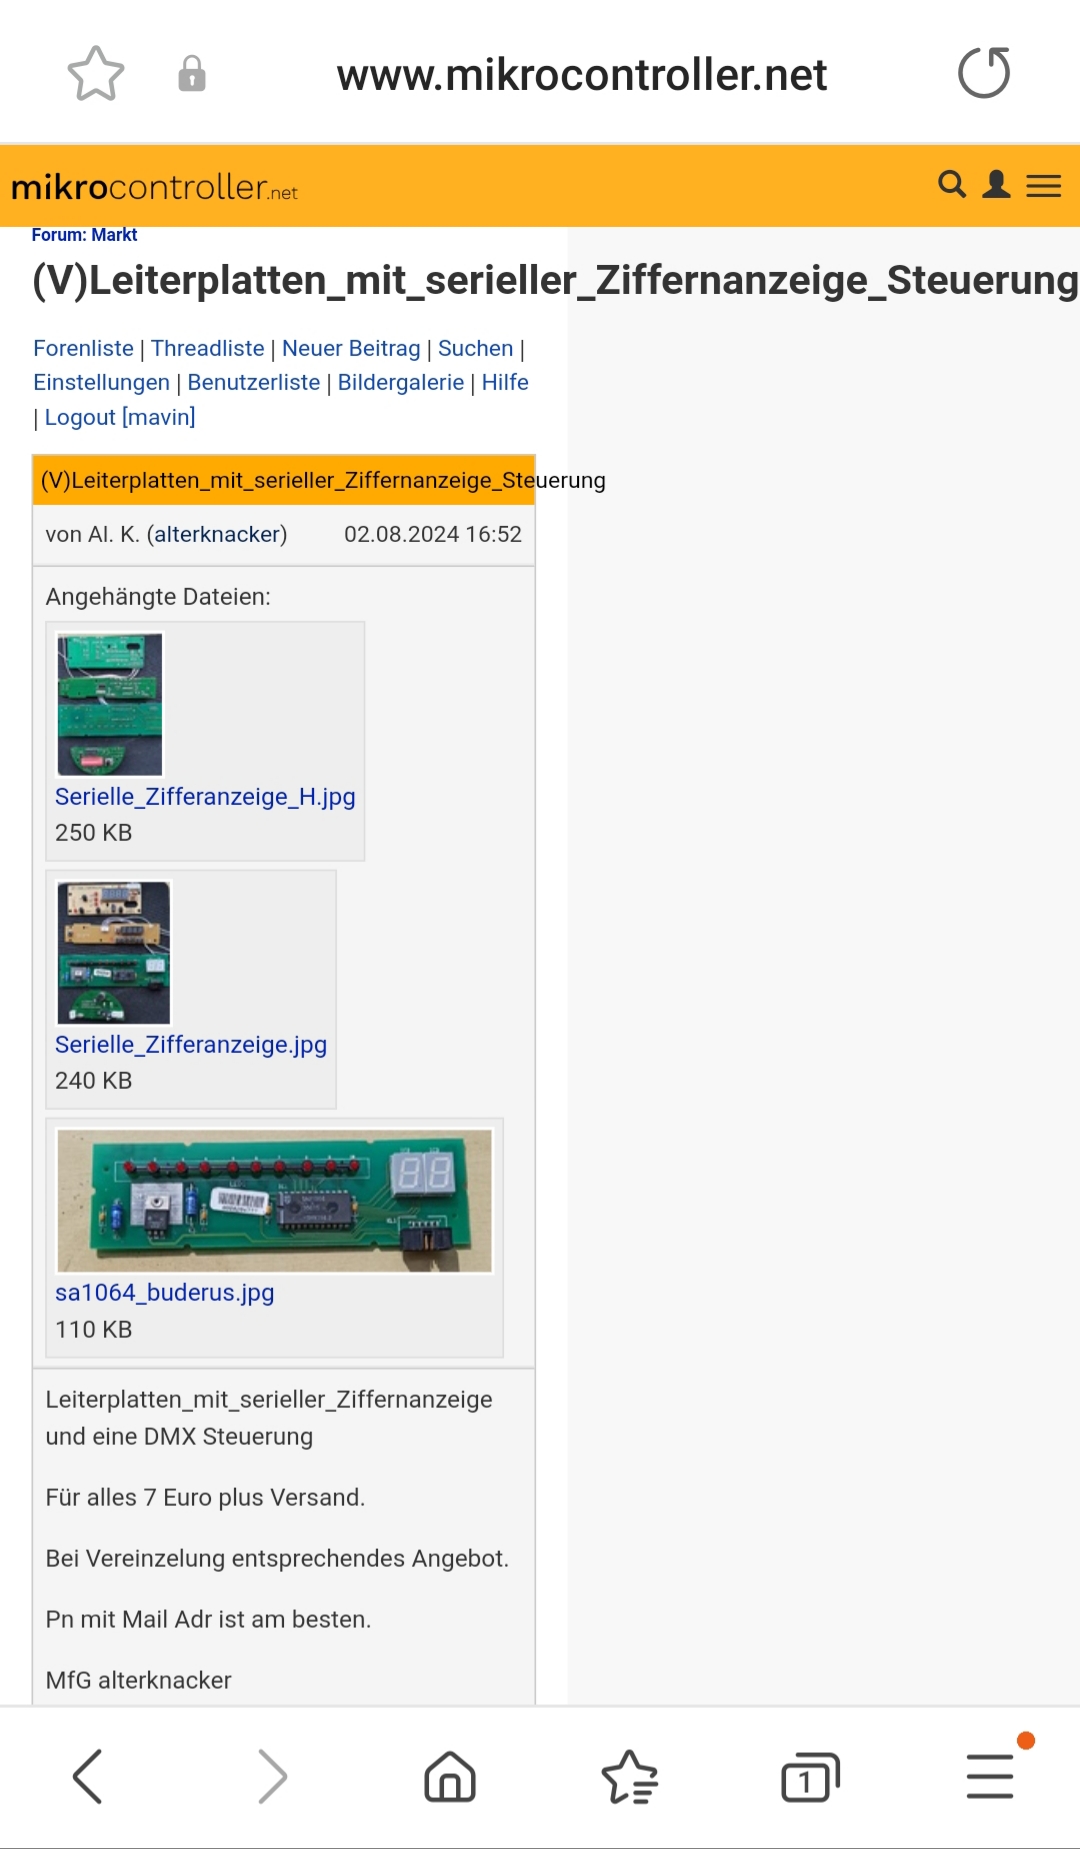Open tabs switcher showing 1 tab
Screen dimensions: 1080x1849
click(810, 1777)
